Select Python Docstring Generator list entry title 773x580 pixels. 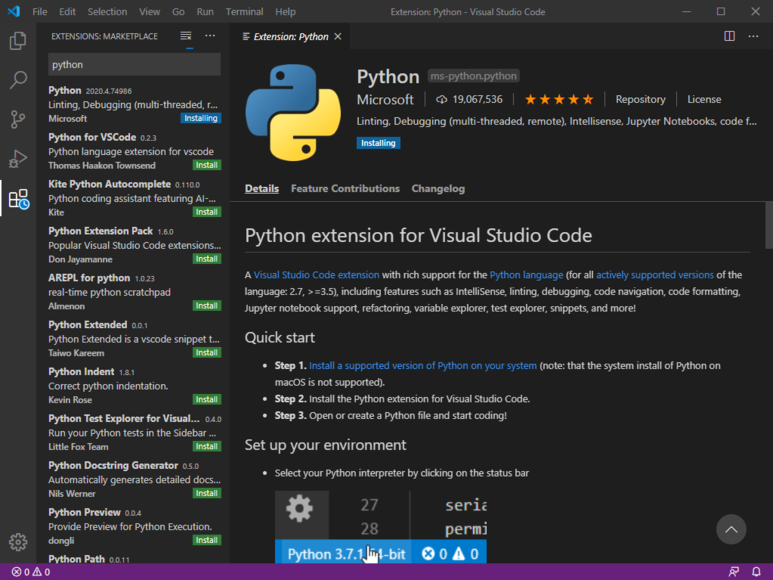(113, 465)
